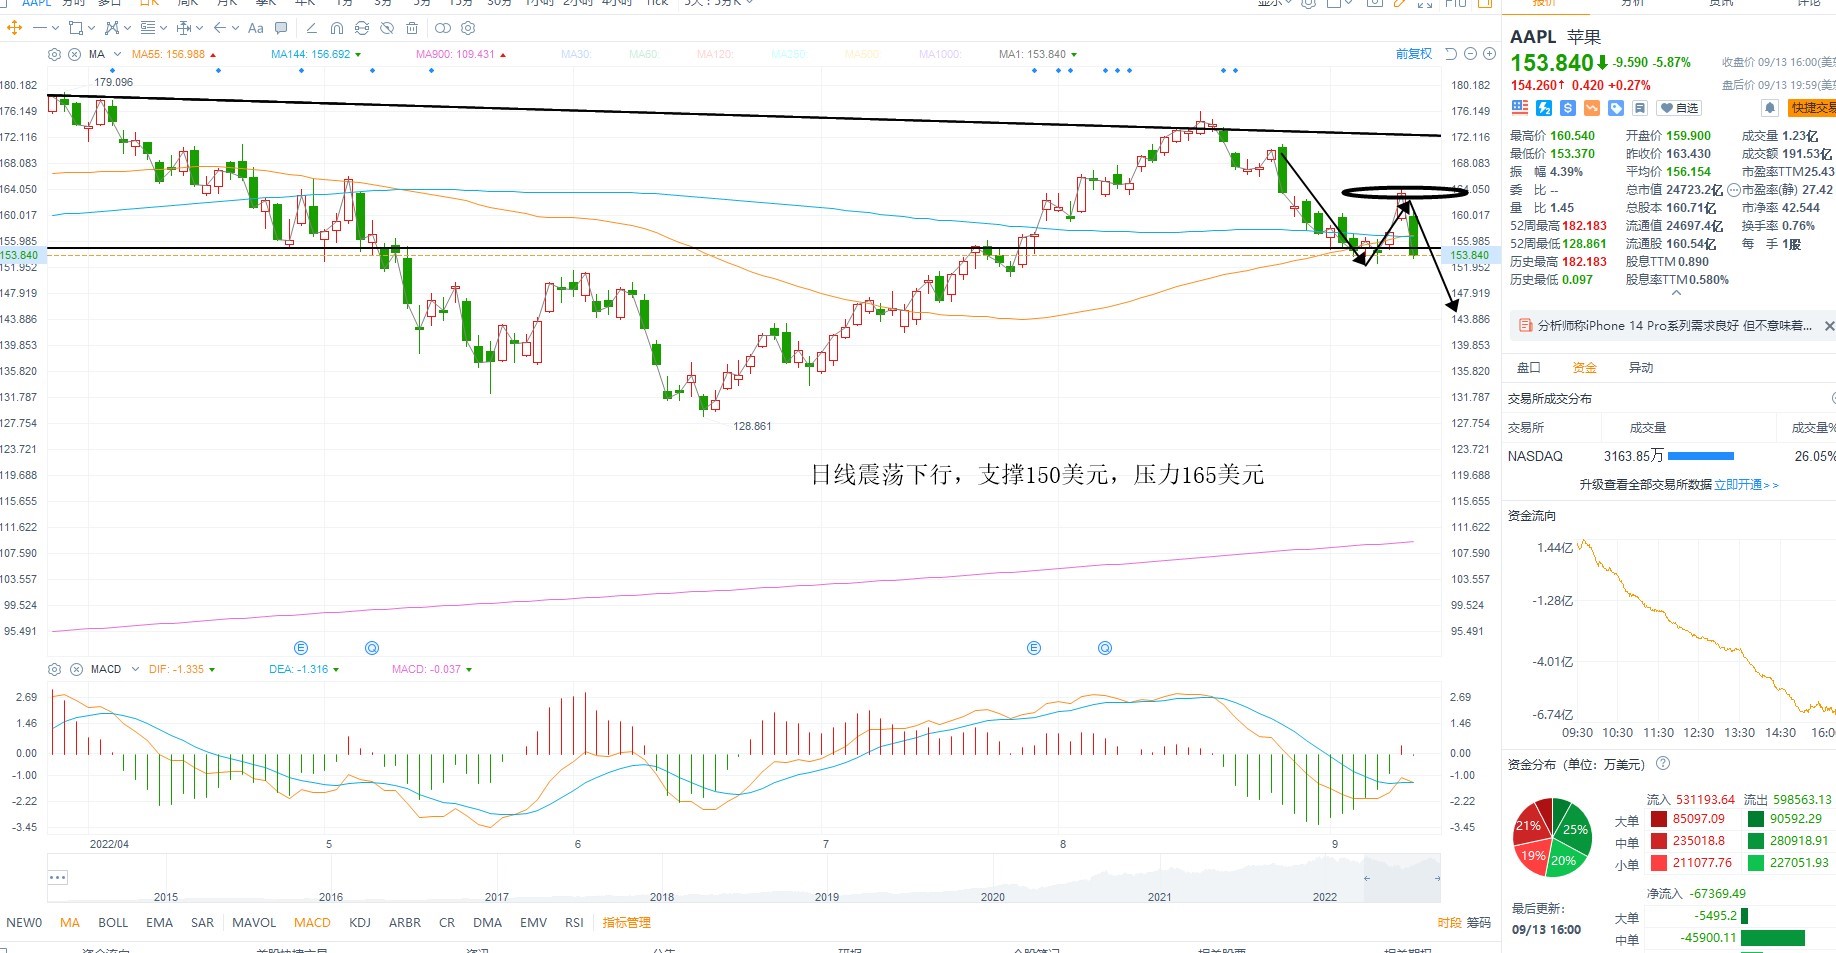This screenshot has height=953, width=1836.
Task: Select the magnet snap tool
Action: [x=336, y=28]
